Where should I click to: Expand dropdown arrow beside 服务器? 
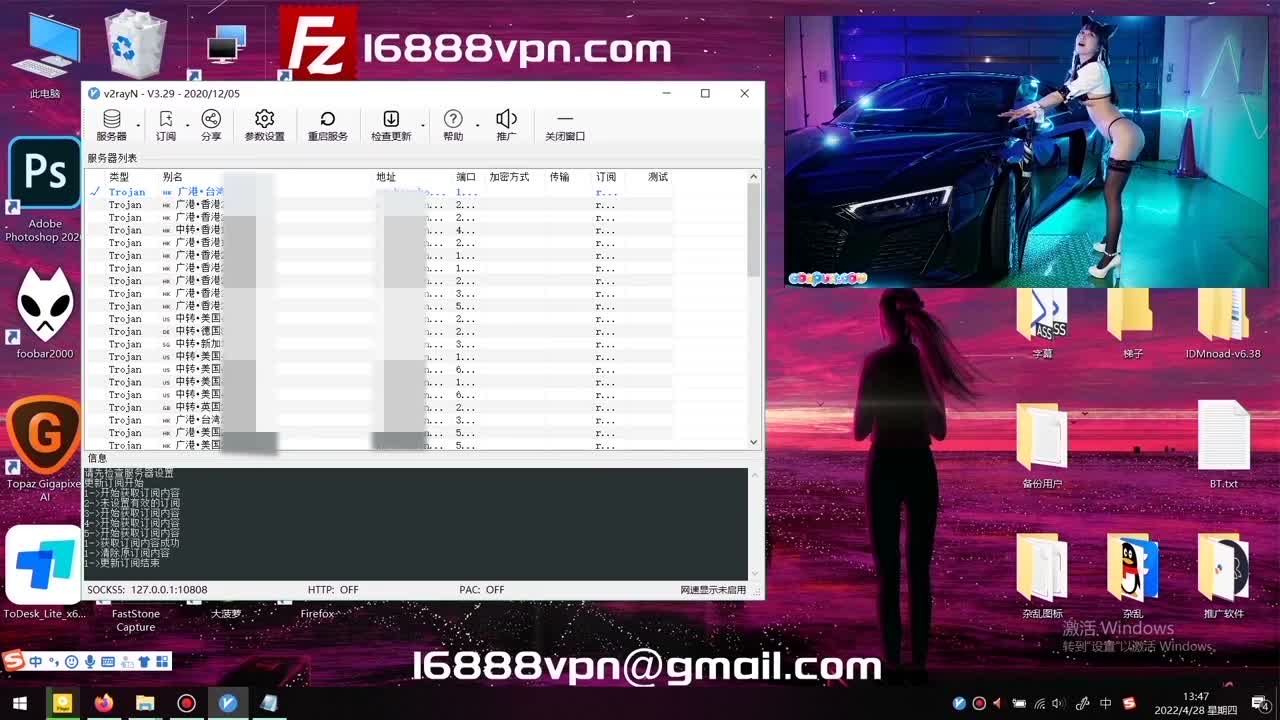tap(138, 126)
